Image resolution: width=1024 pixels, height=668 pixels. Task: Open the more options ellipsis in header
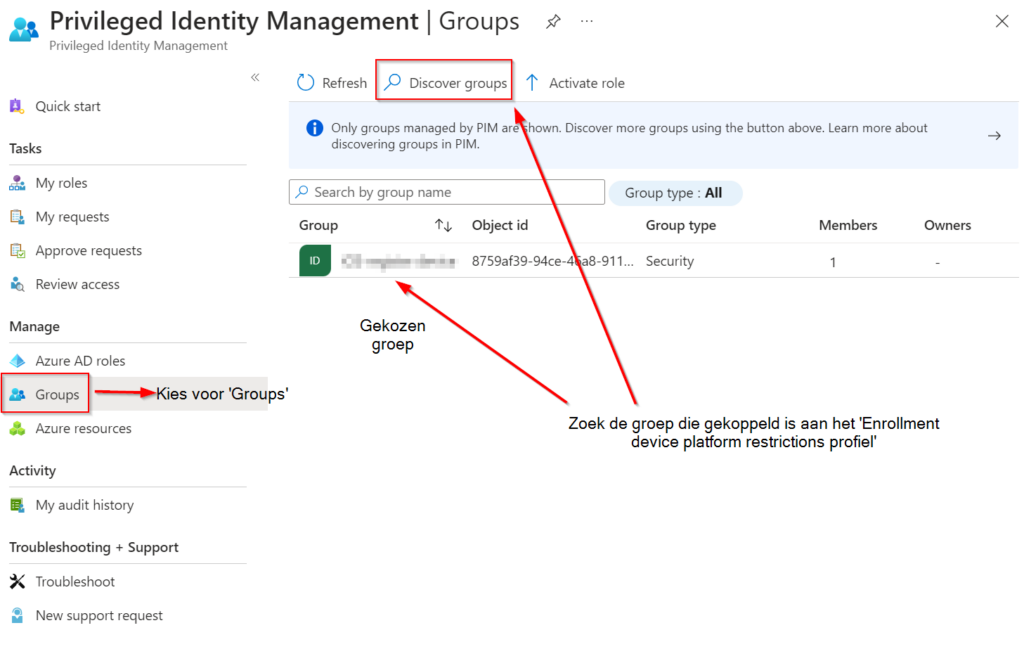[x=587, y=22]
